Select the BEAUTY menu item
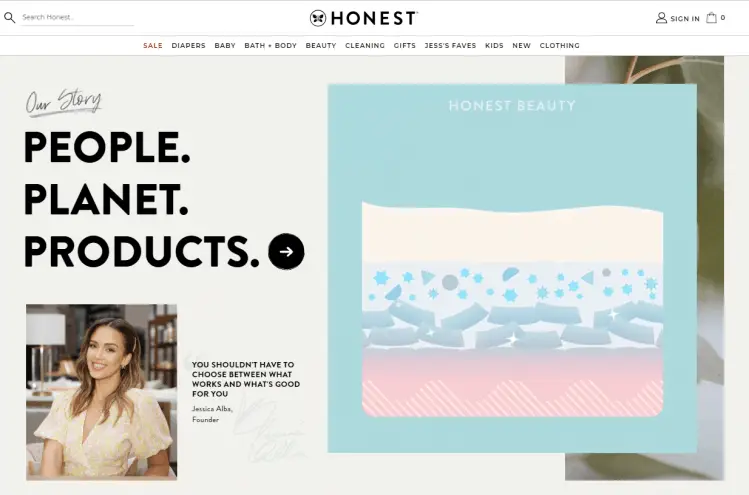749x495 pixels. [321, 45]
